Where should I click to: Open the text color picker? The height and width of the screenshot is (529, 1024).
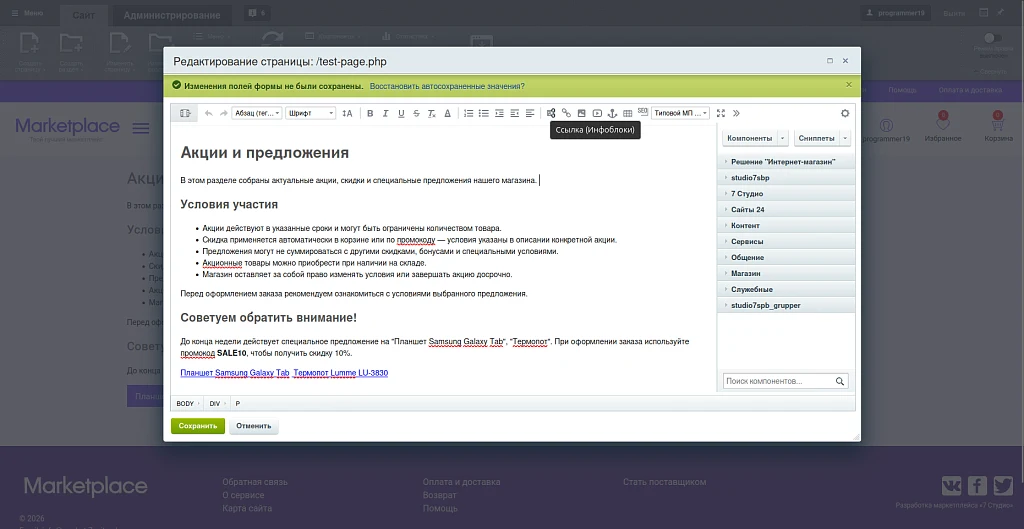[x=447, y=113]
